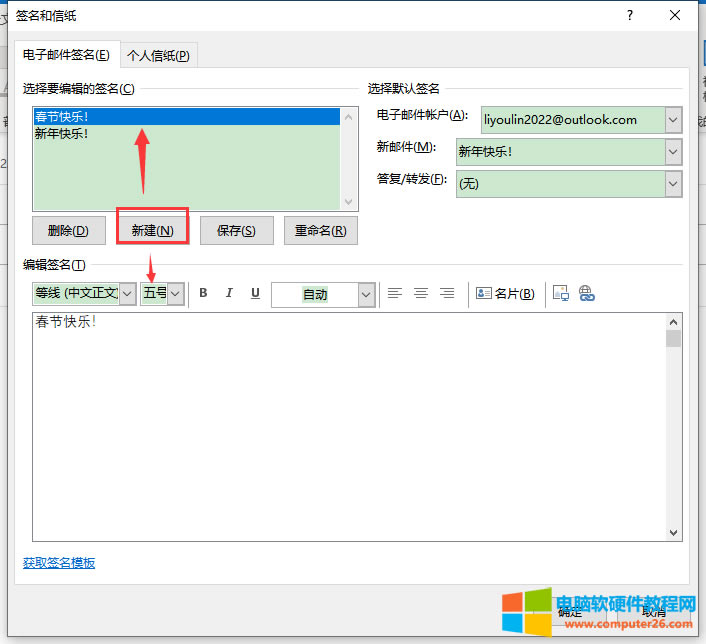Switch to the 个人信纸 tab
Viewport: 706px width, 644px height.
pos(158,55)
